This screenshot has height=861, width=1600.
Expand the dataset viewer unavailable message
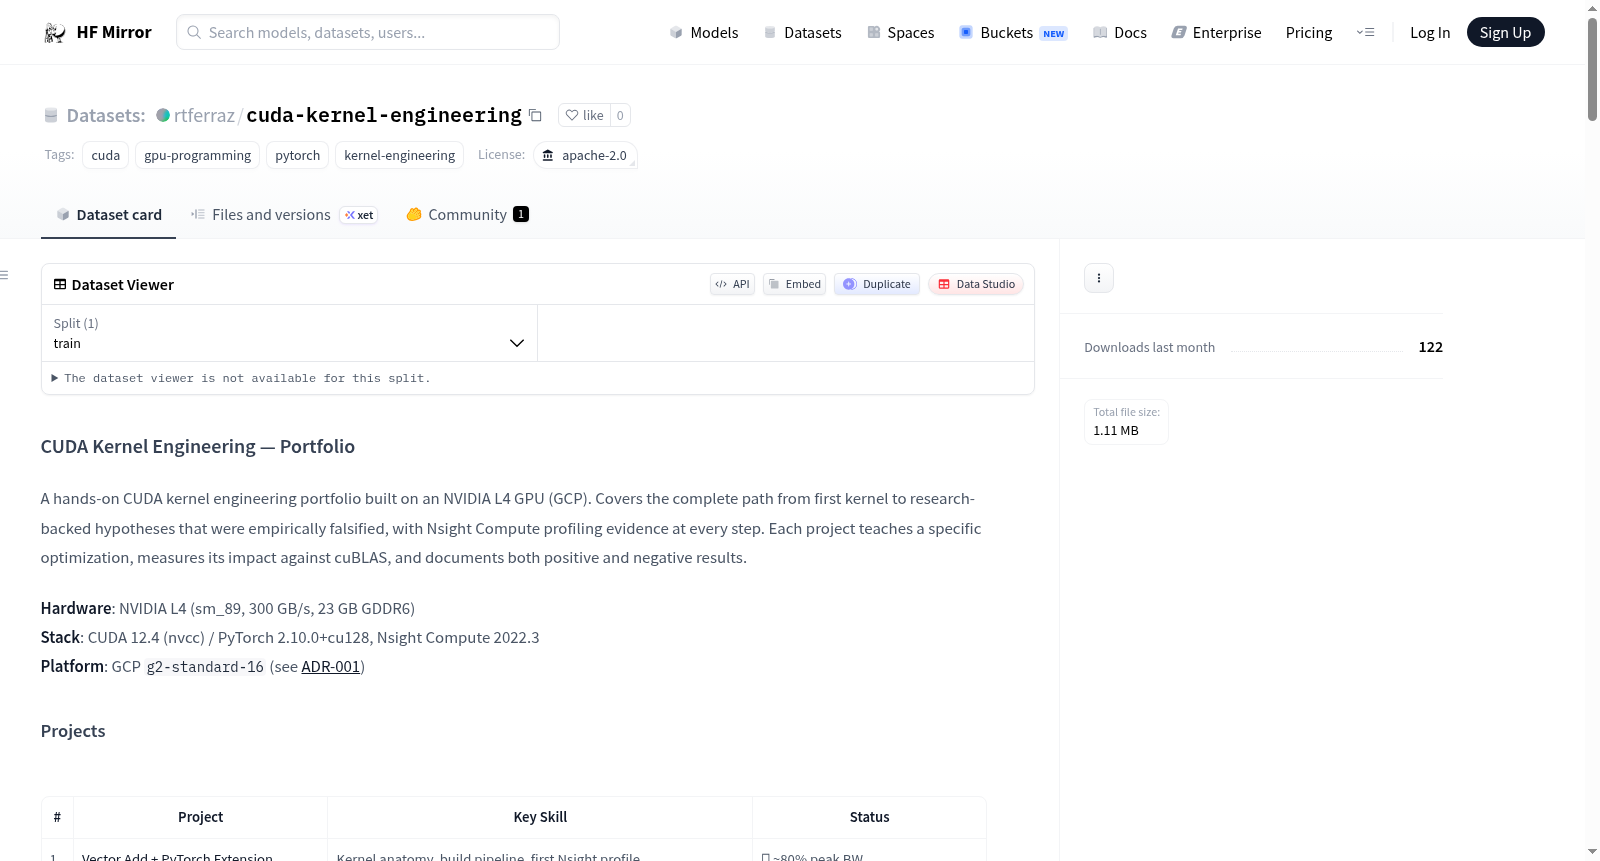pos(241,378)
